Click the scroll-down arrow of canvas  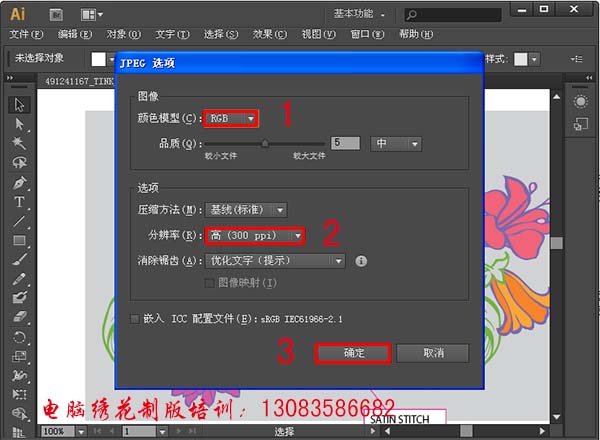point(557,417)
